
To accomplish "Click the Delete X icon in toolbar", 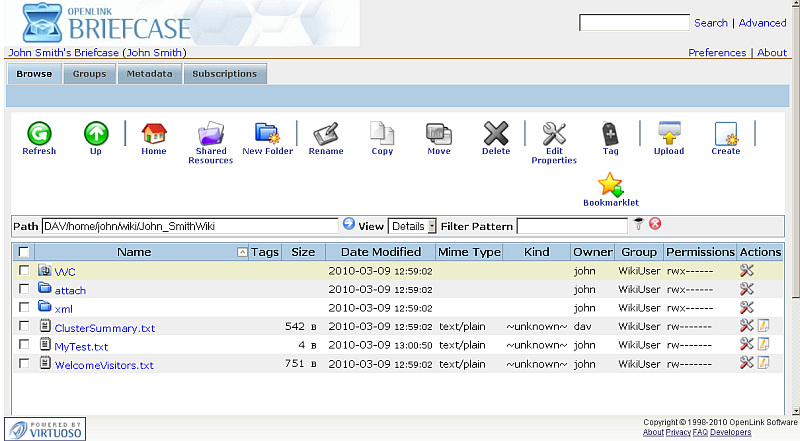I will 496,133.
